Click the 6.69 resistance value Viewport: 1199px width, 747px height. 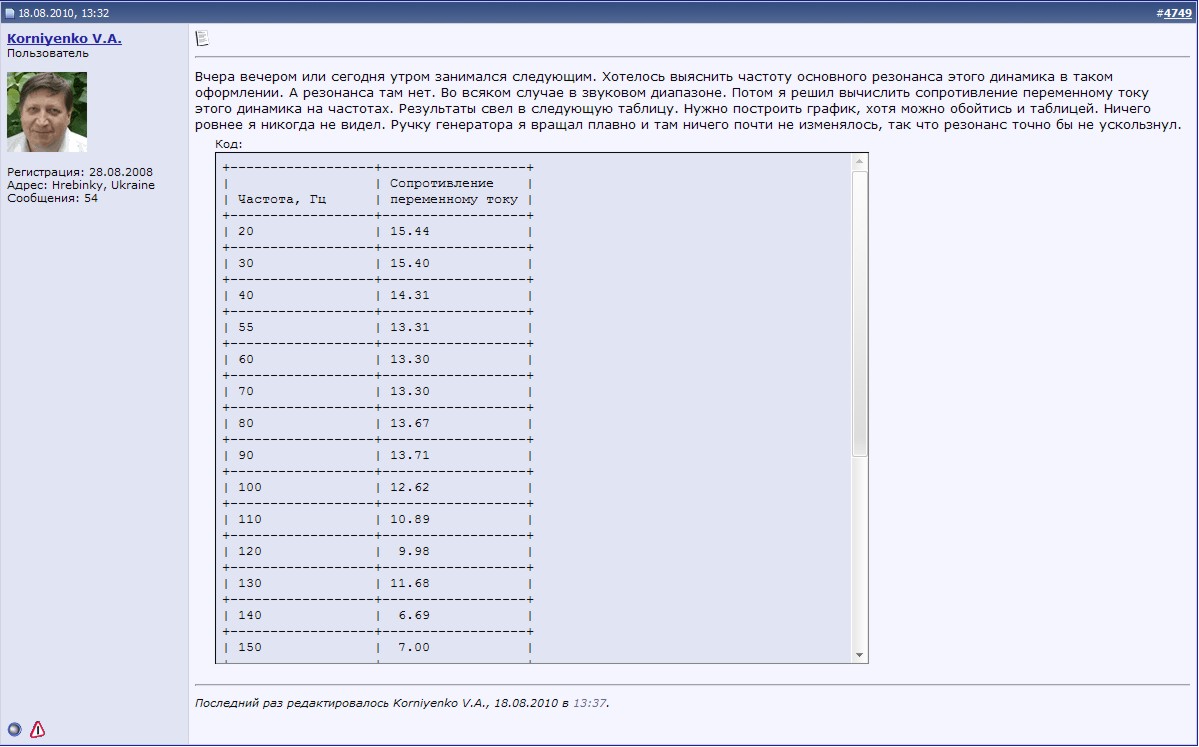414,615
